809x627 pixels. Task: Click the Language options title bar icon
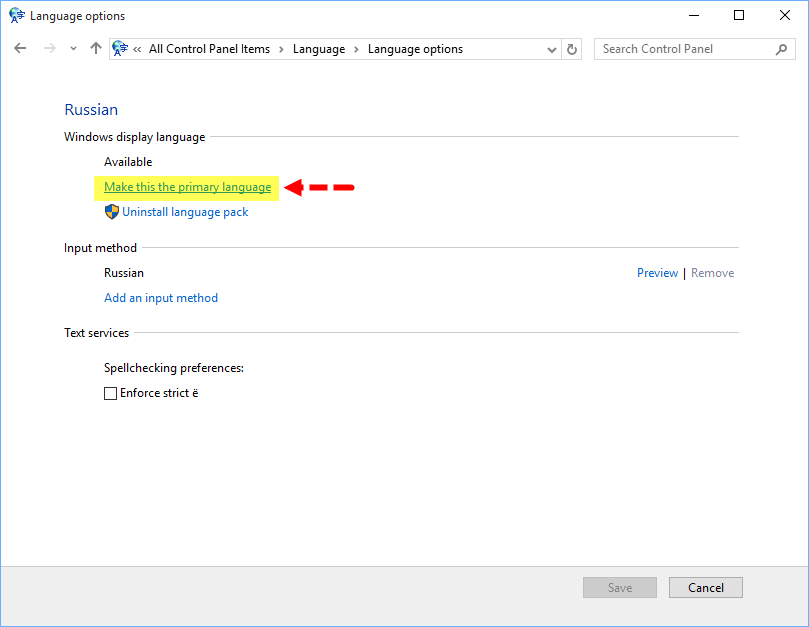pyautogui.click(x=16, y=16)
